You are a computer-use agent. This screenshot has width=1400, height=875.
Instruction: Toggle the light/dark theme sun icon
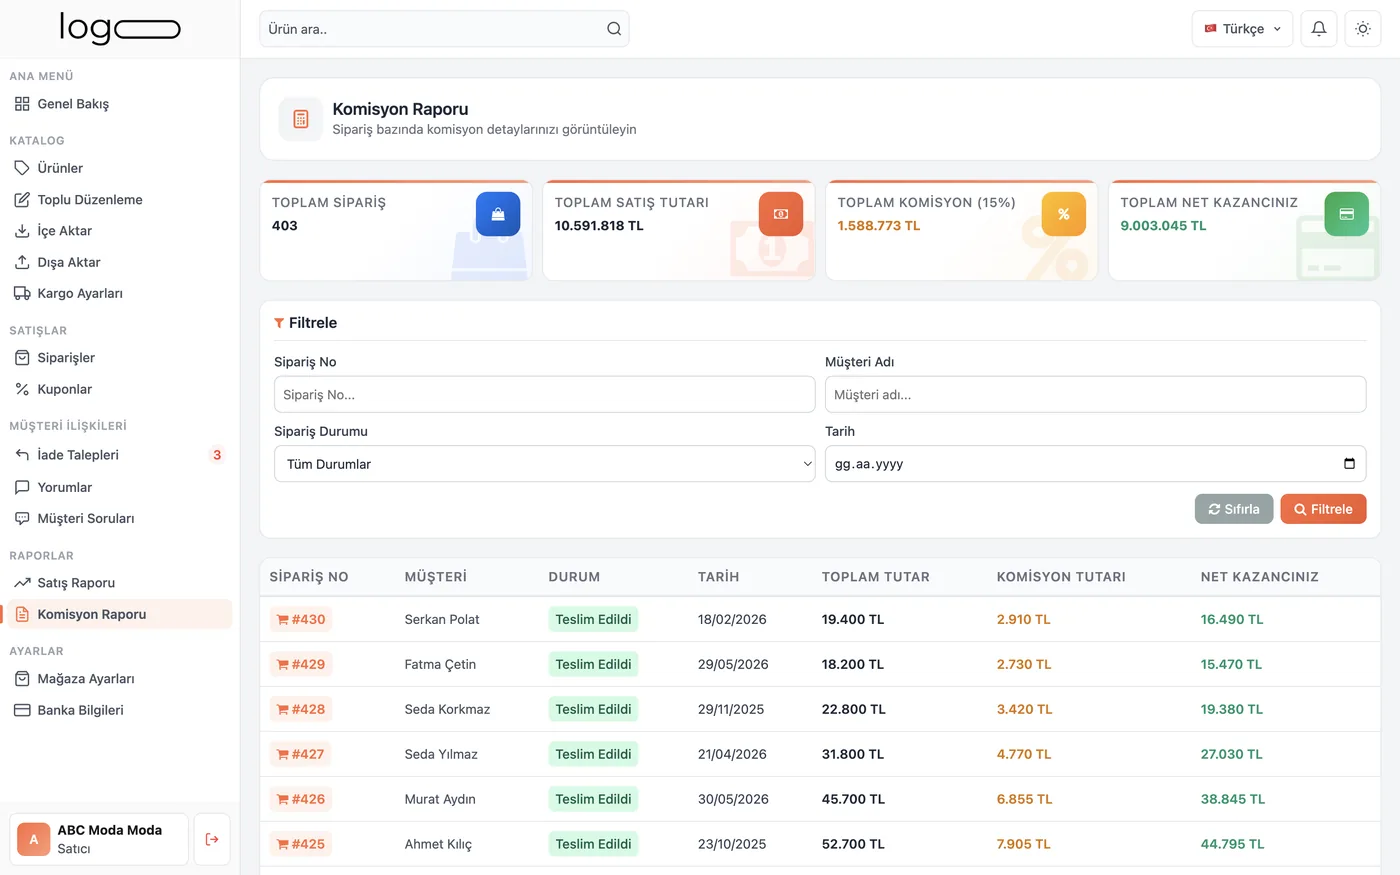(x=1362, y=29)
